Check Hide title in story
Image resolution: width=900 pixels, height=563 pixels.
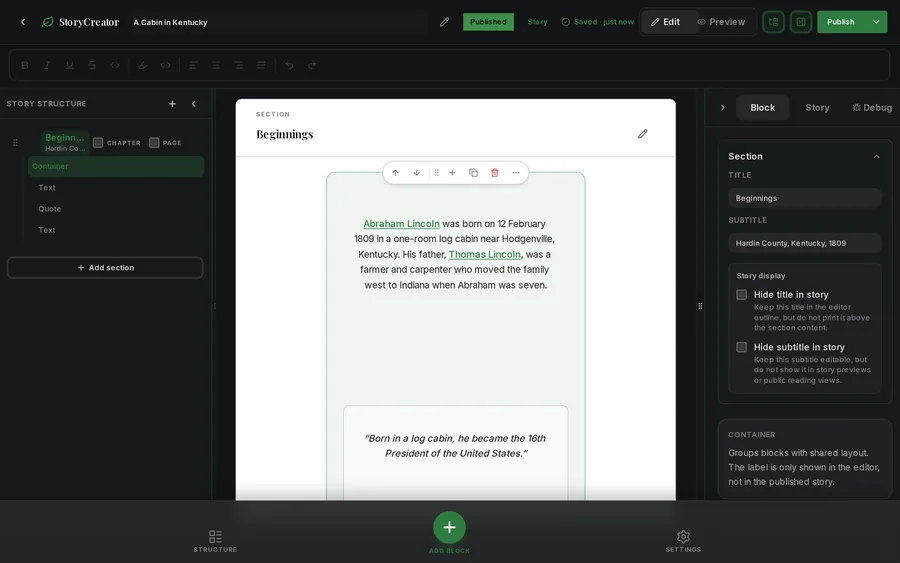pyautogui.click(x=742, y=294)
